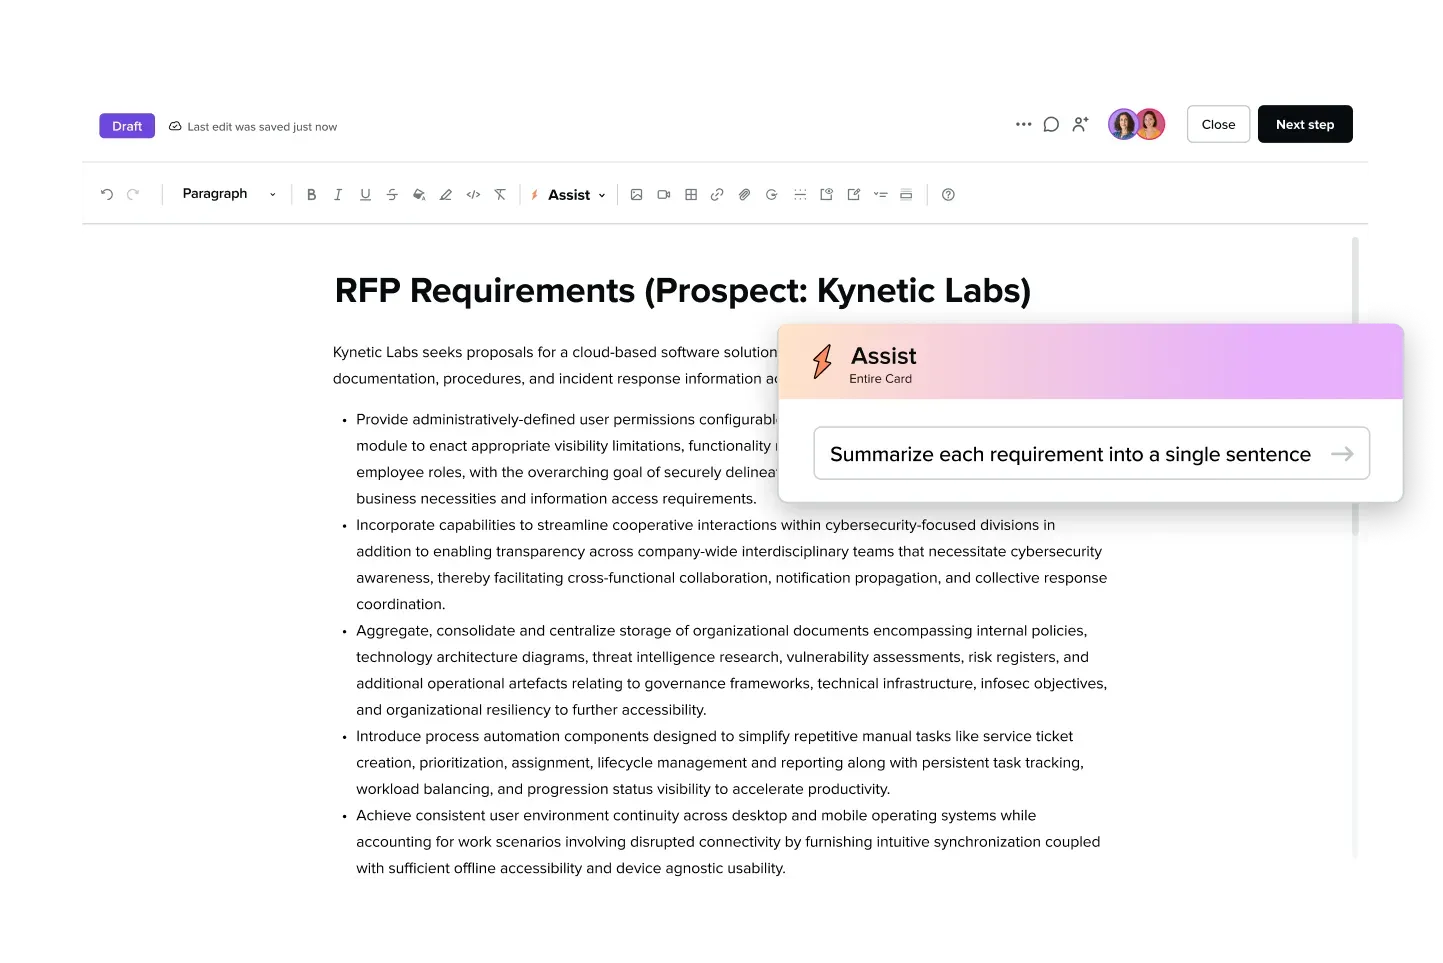
Task: Add a collaborator with person-plus icon
Action: pyautogui.click(x=1080, y=125)
